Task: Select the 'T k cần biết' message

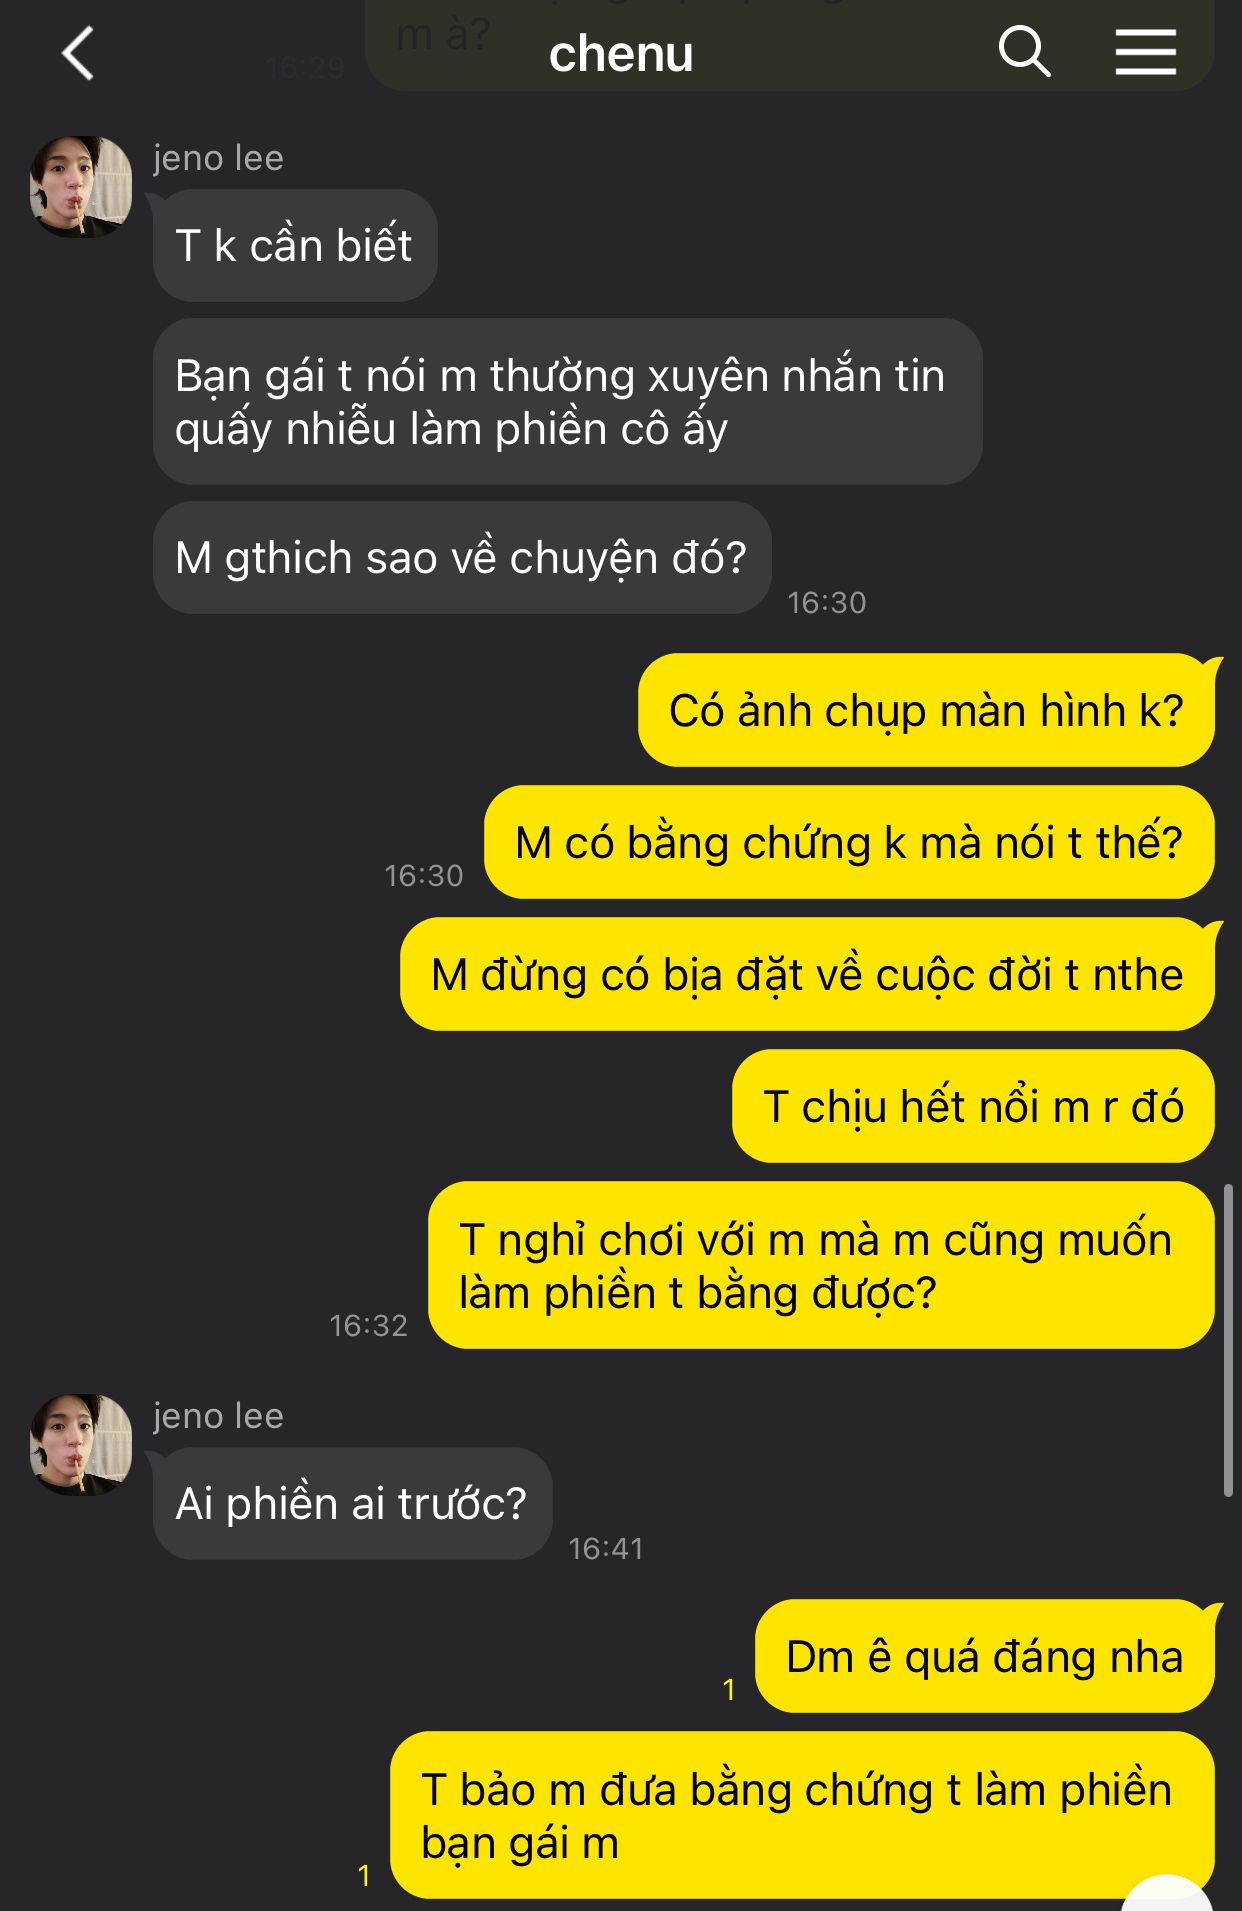Action: [295, 246]
